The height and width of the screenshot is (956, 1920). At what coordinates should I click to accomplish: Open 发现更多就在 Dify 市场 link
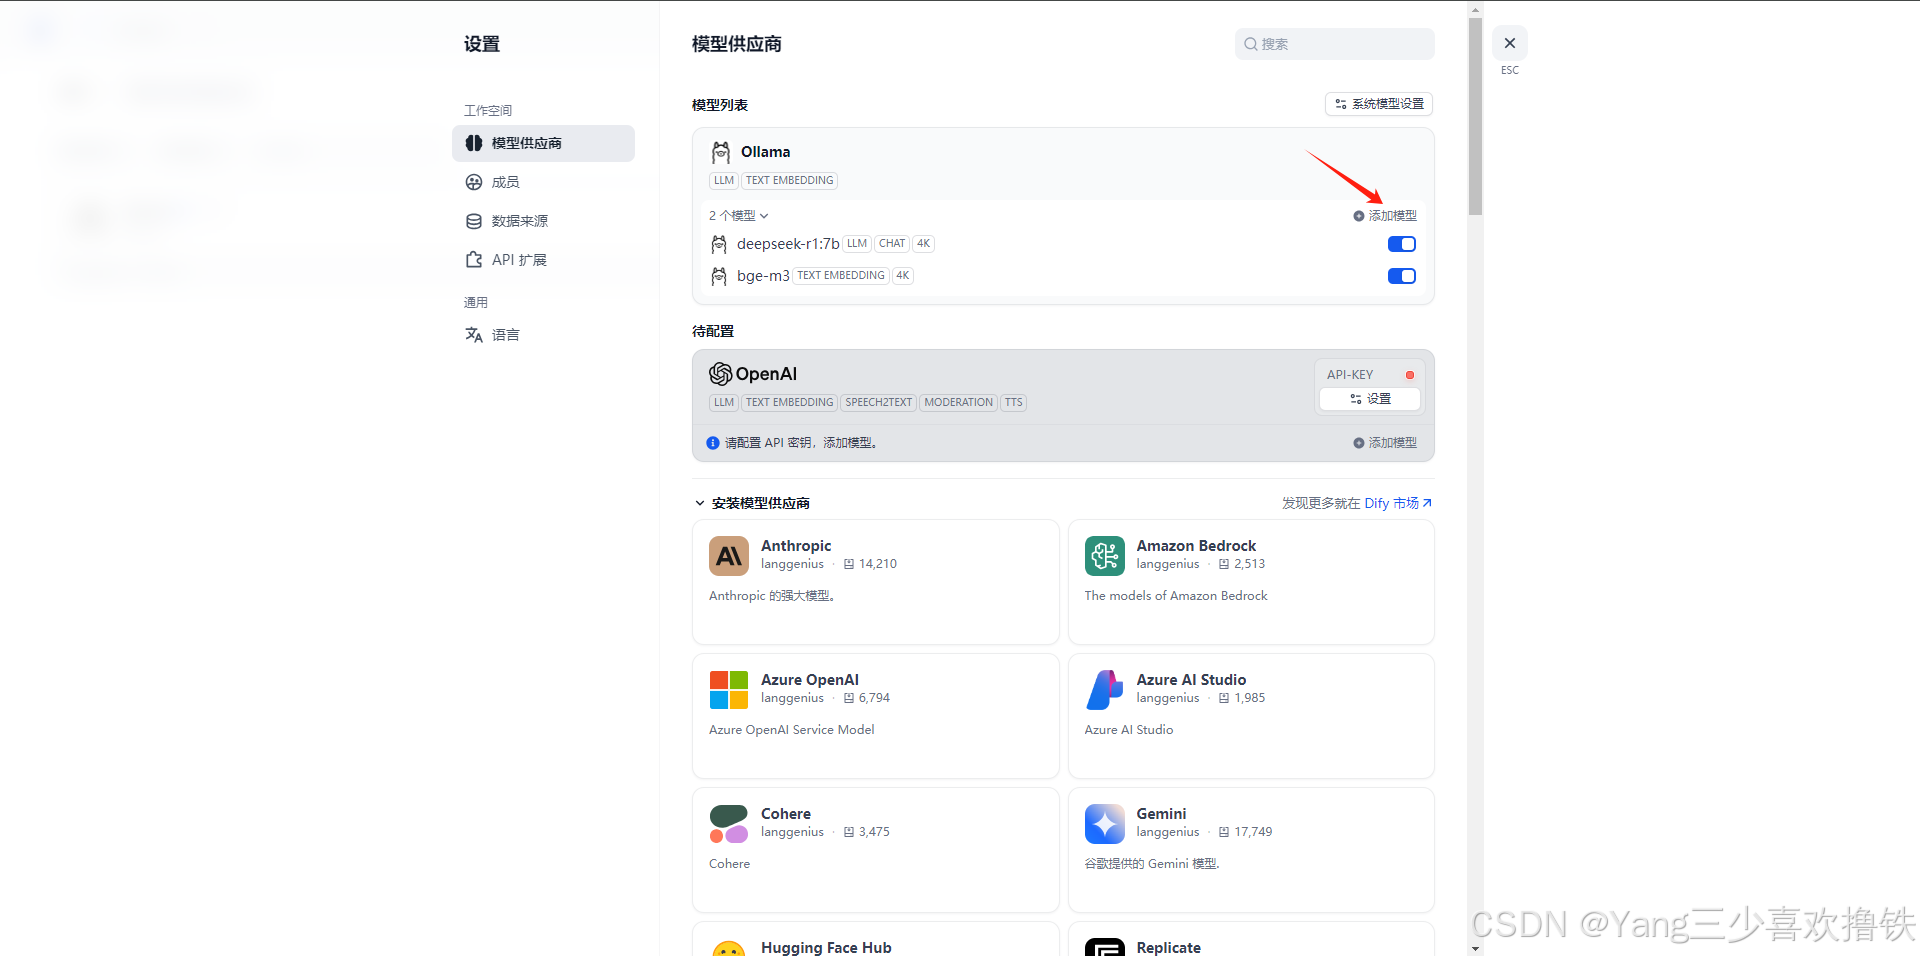click(x=1357, y=503)
